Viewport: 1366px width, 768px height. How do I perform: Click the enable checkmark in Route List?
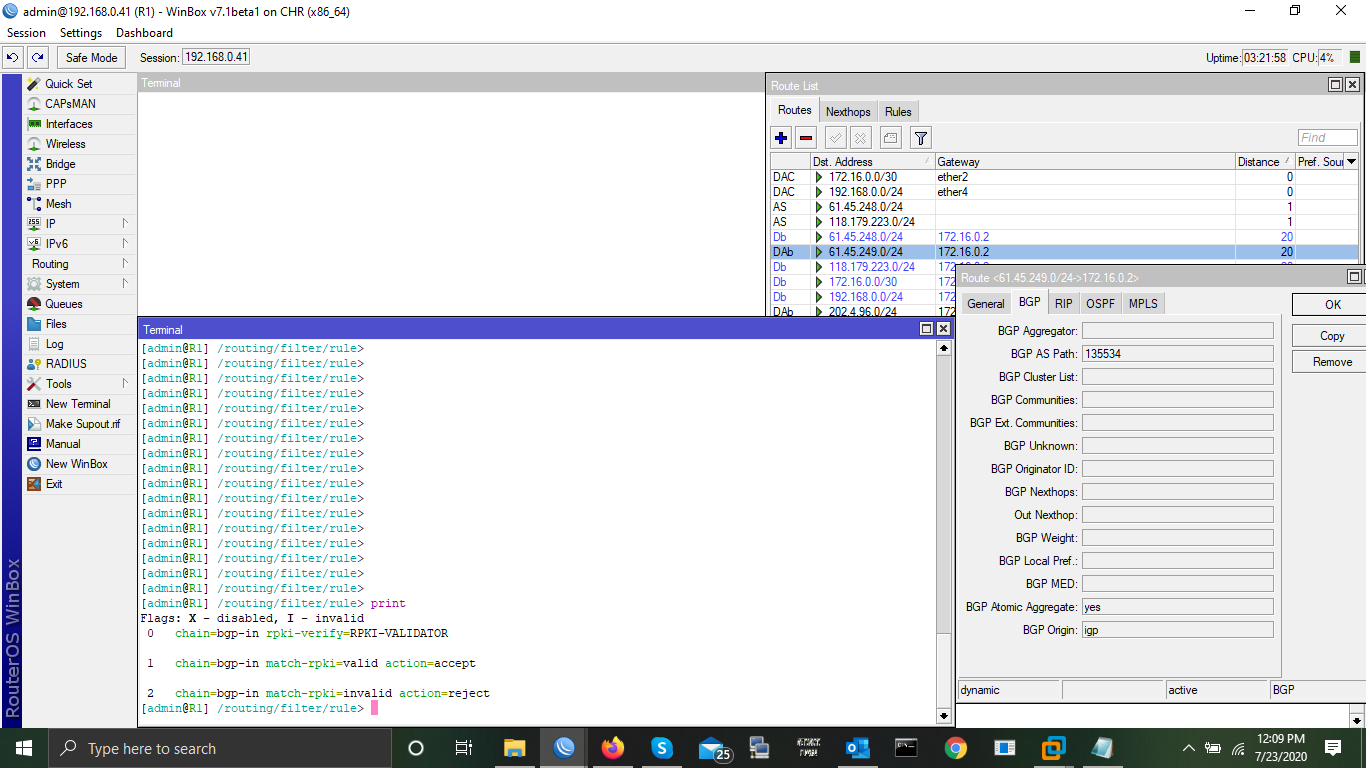[x=835, y=138]
